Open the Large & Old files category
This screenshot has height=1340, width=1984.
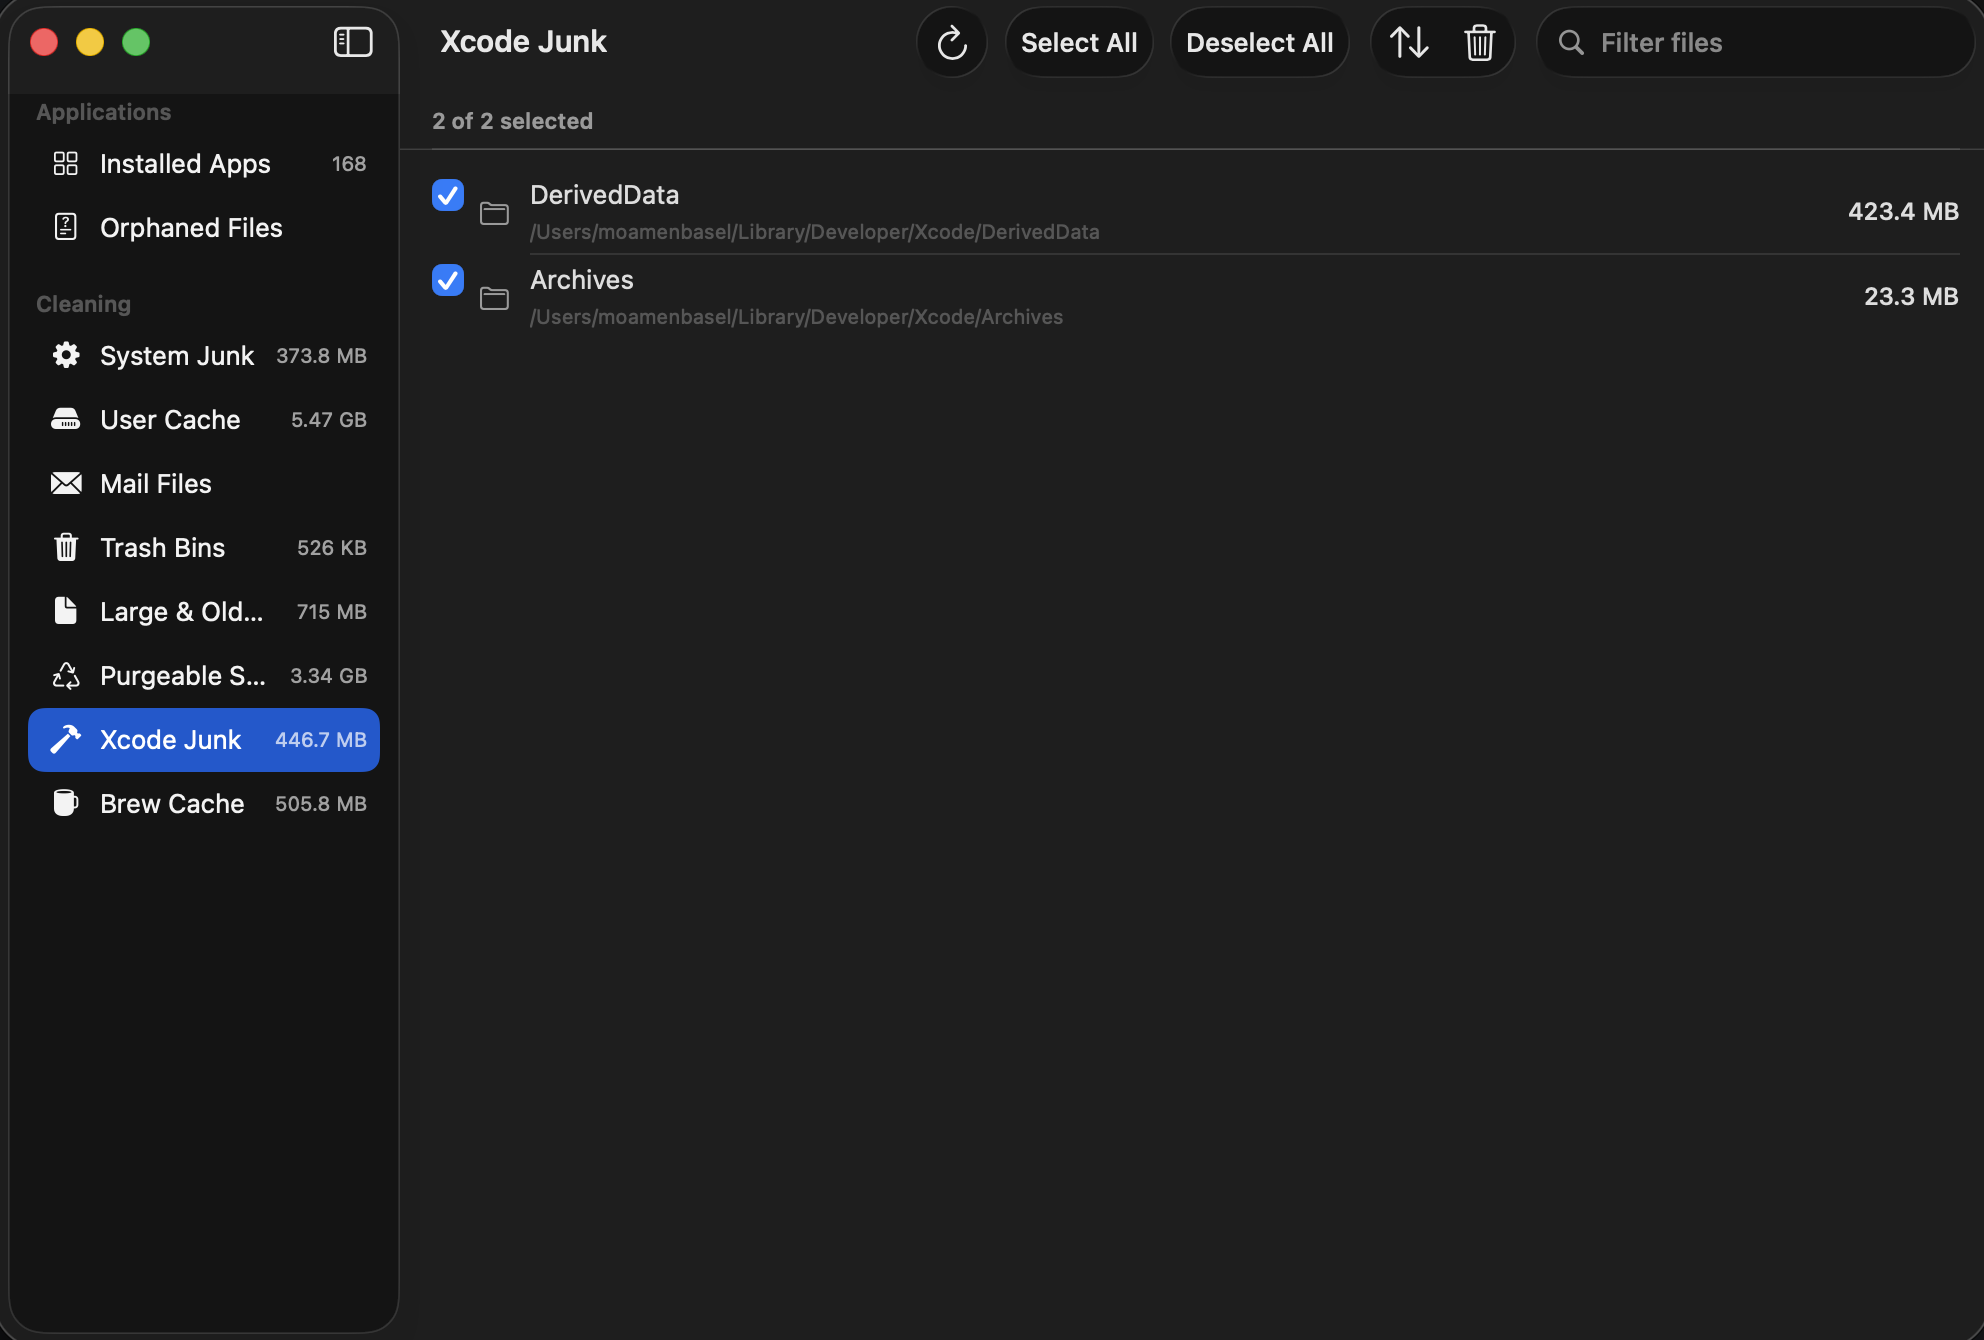(180, 611)
